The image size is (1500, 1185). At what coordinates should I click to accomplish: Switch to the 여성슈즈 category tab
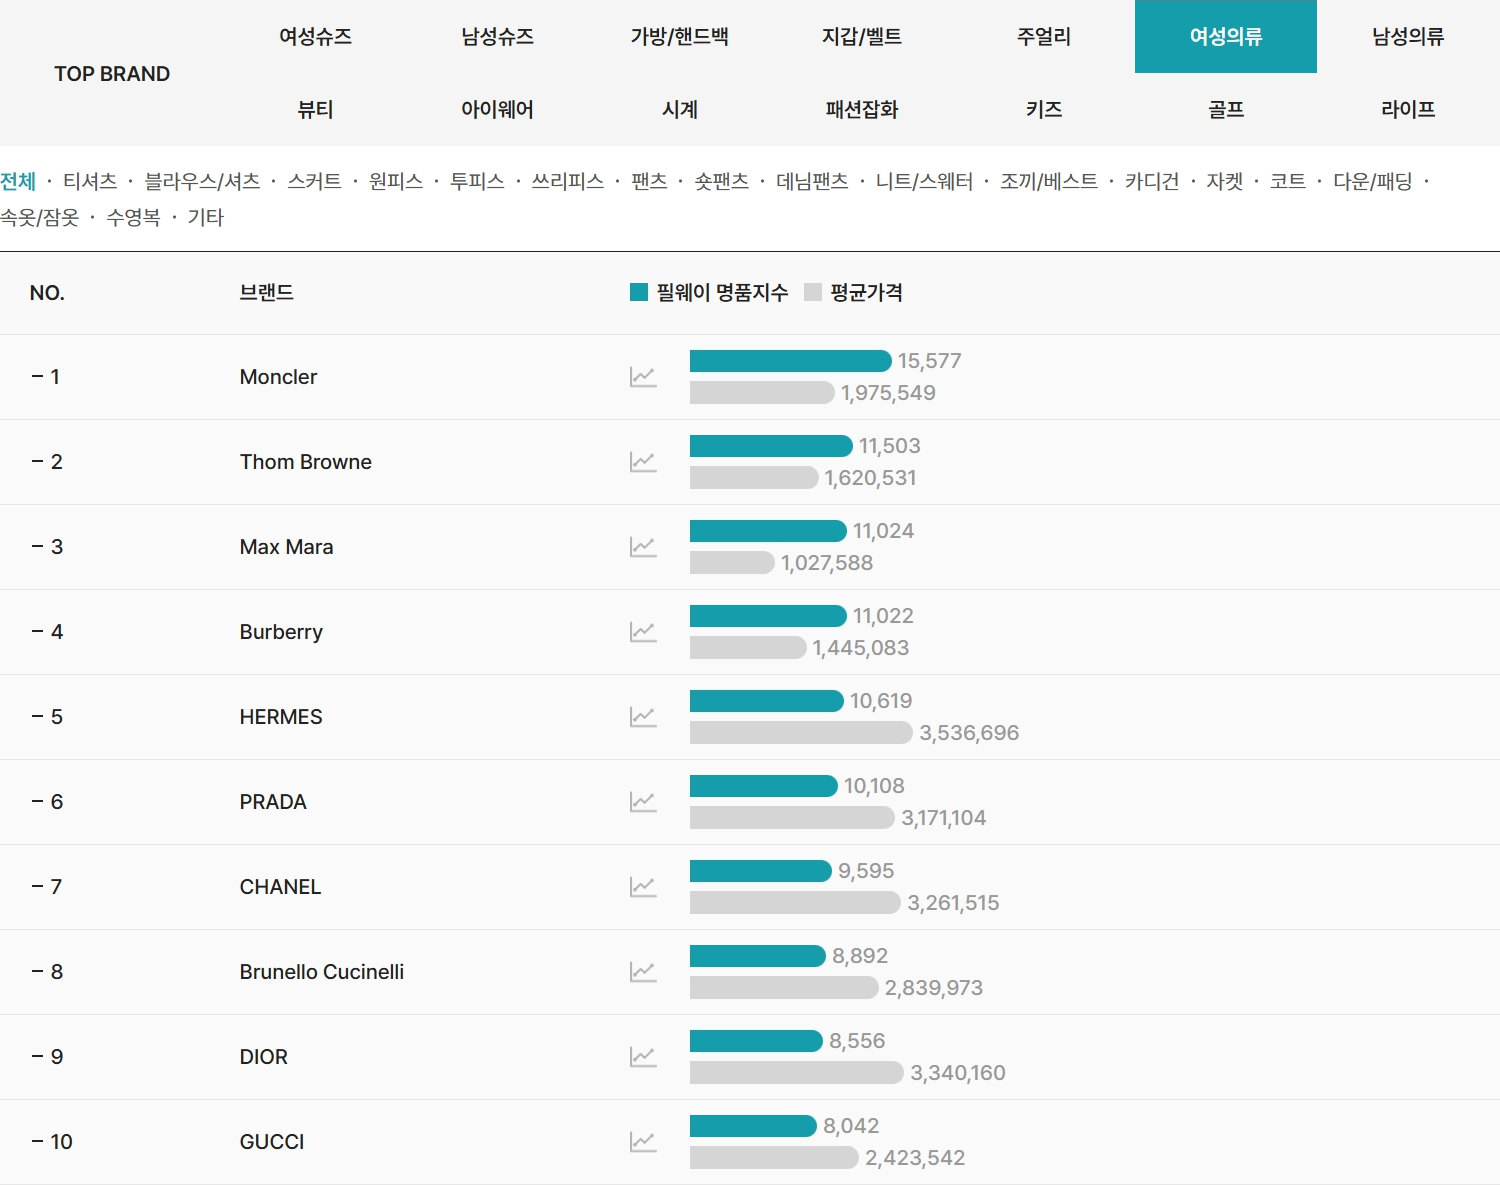point(315,37)
